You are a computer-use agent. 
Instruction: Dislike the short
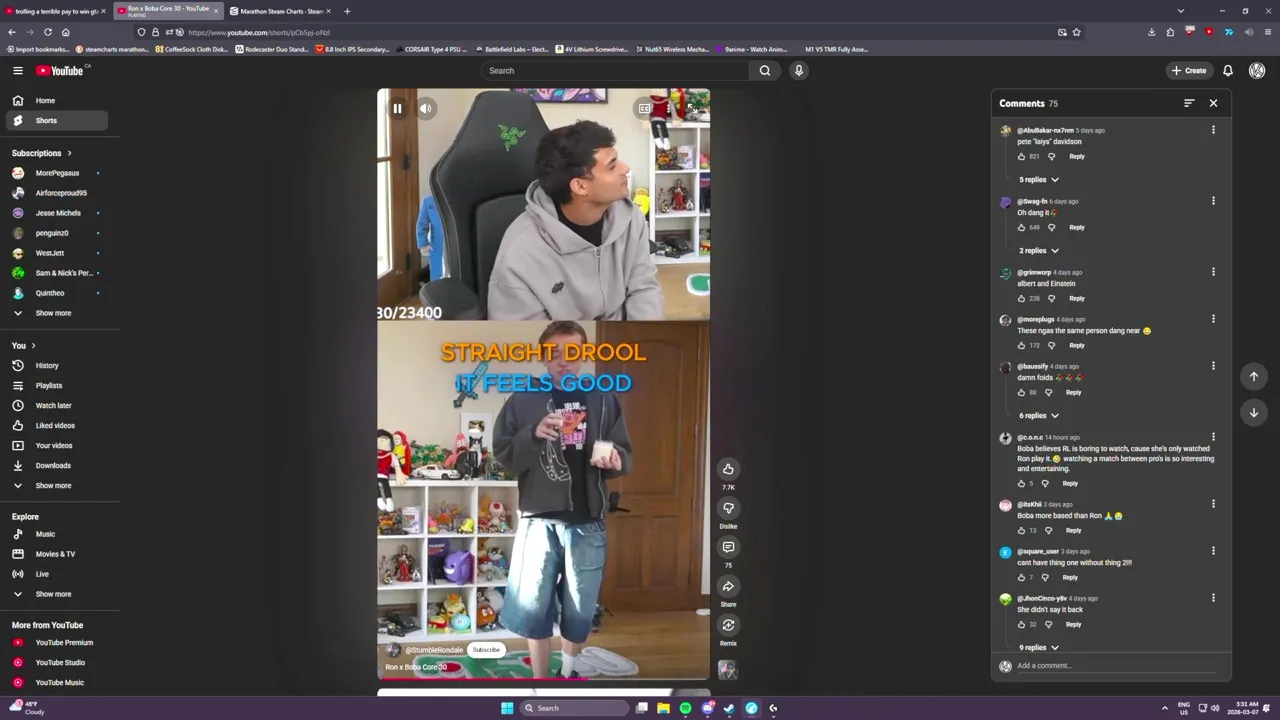728,508
